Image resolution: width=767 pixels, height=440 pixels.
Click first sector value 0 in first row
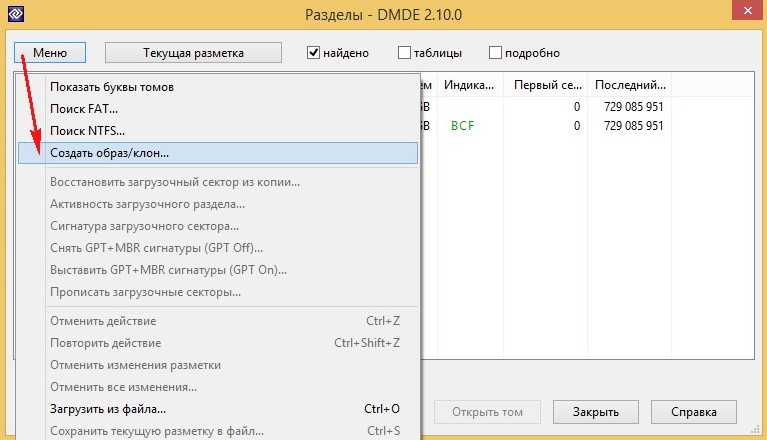(577, 107)
